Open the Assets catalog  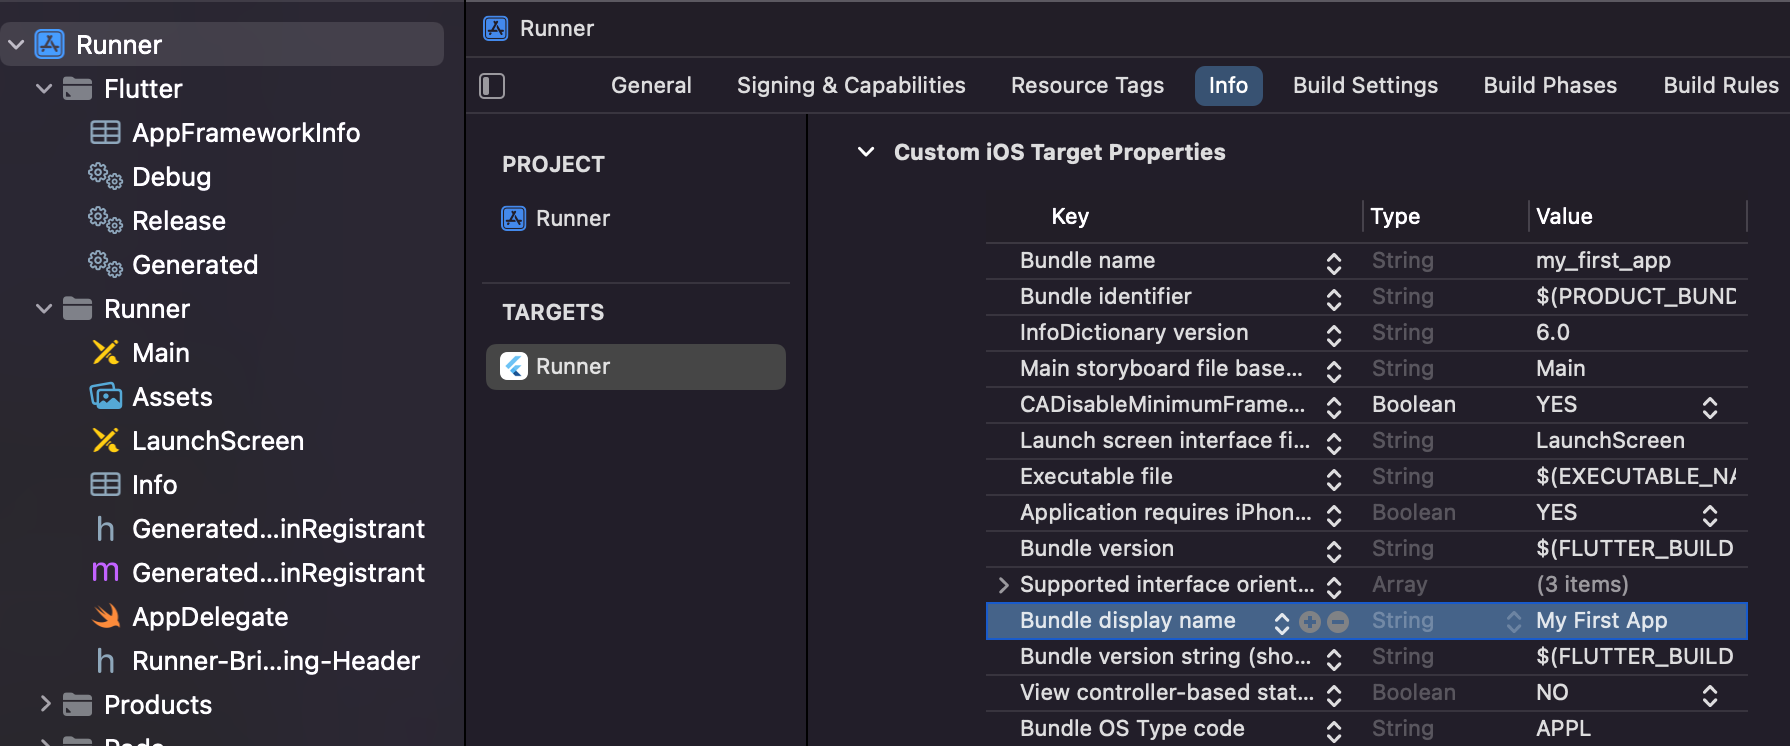coord(172,397)
